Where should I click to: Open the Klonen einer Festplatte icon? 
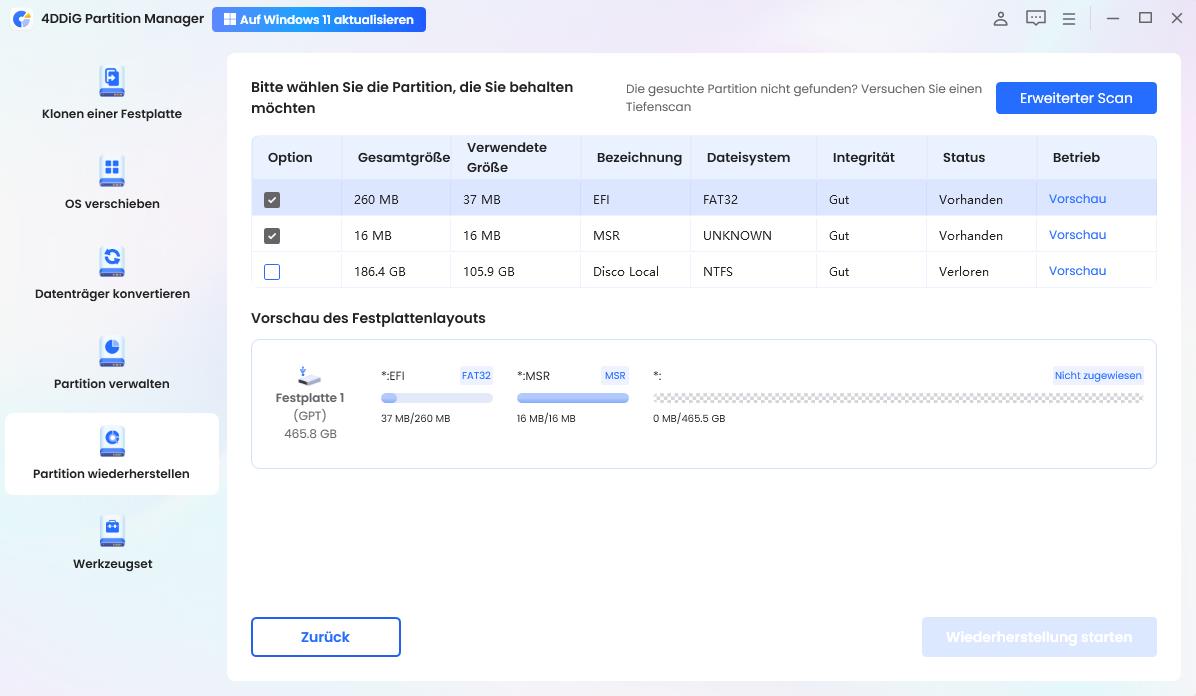coord(112,80)
